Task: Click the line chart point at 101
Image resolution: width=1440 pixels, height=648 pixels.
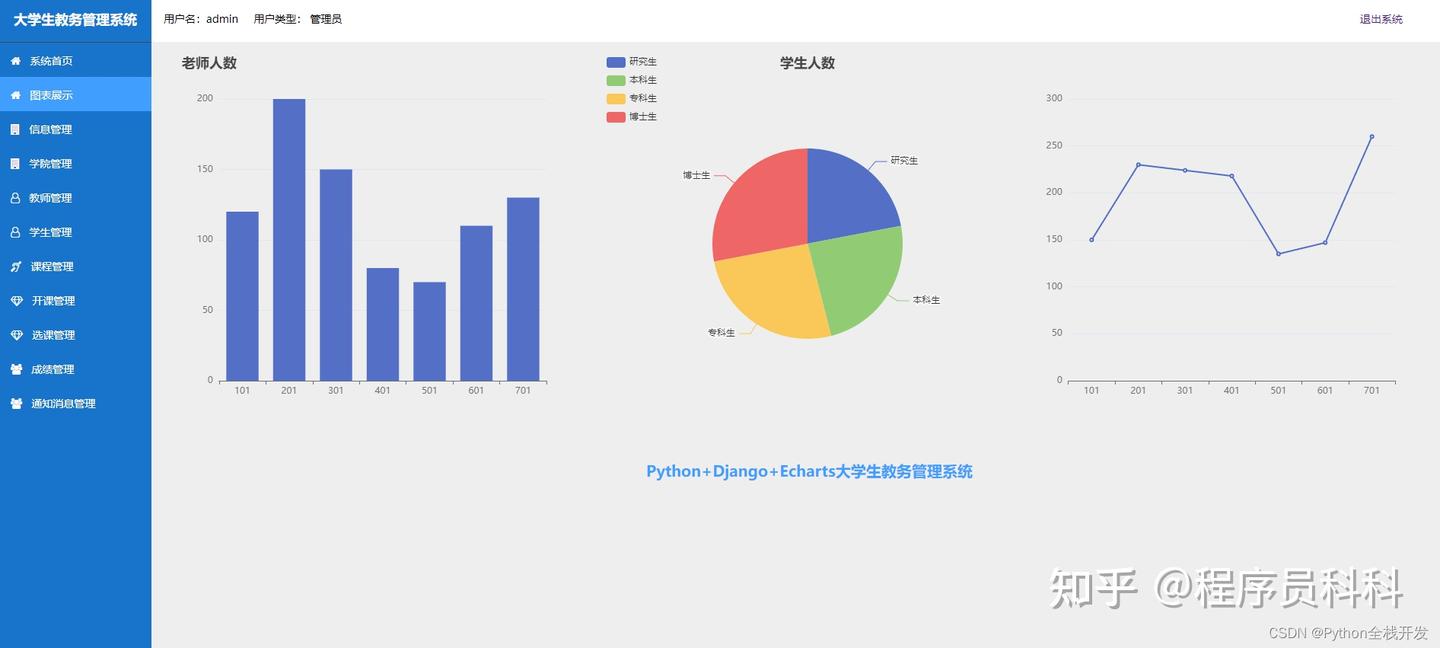Action: point(1092,240)
